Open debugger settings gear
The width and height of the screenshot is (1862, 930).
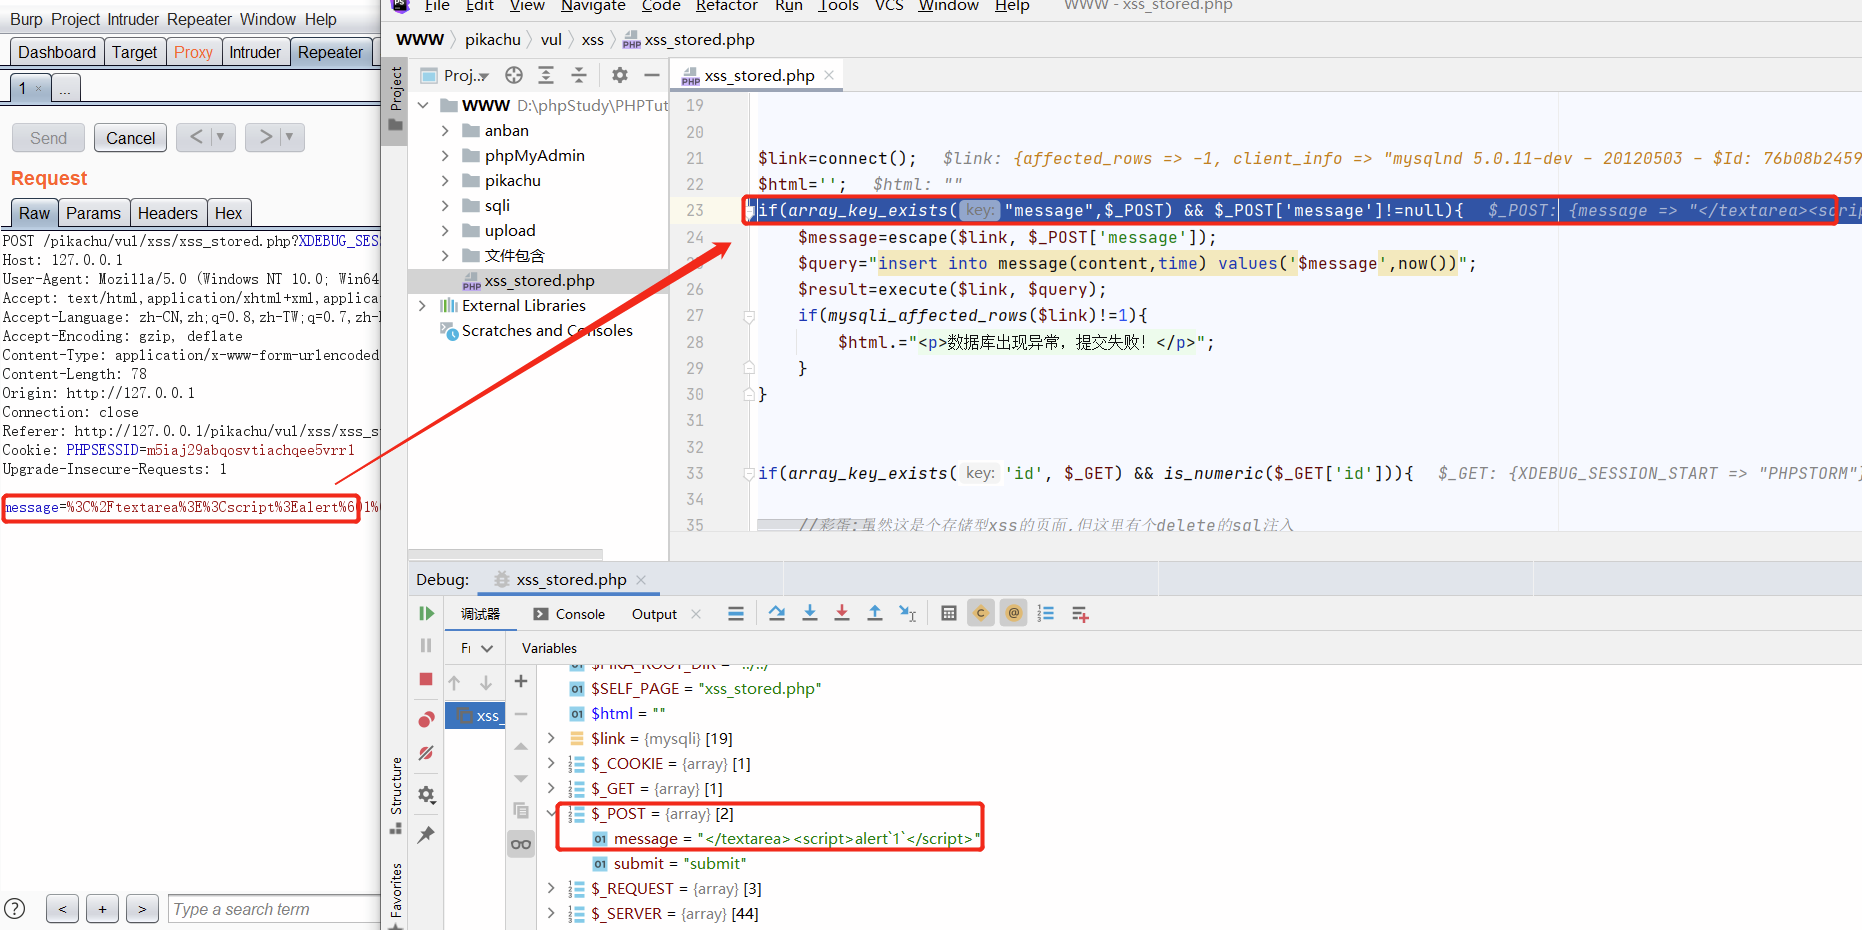(426, 795)
